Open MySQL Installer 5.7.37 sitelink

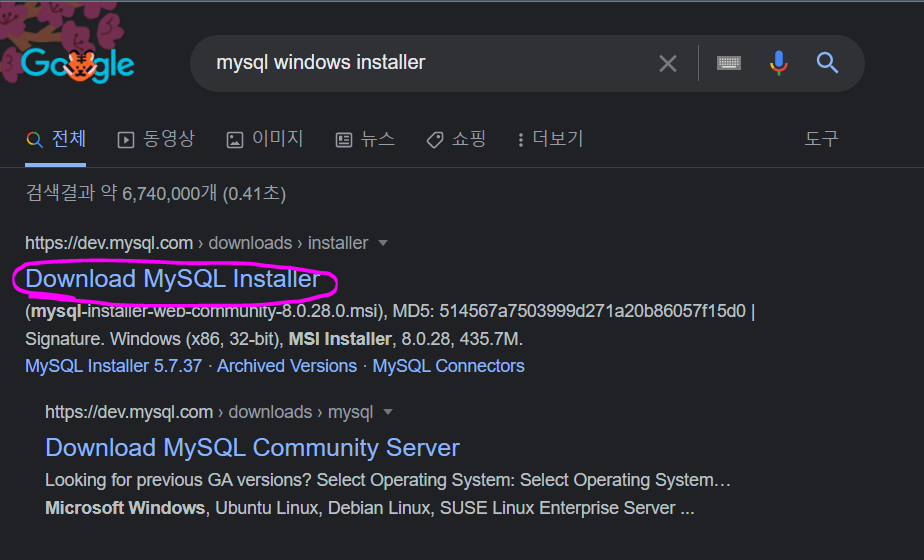click(x=113, y=366)
